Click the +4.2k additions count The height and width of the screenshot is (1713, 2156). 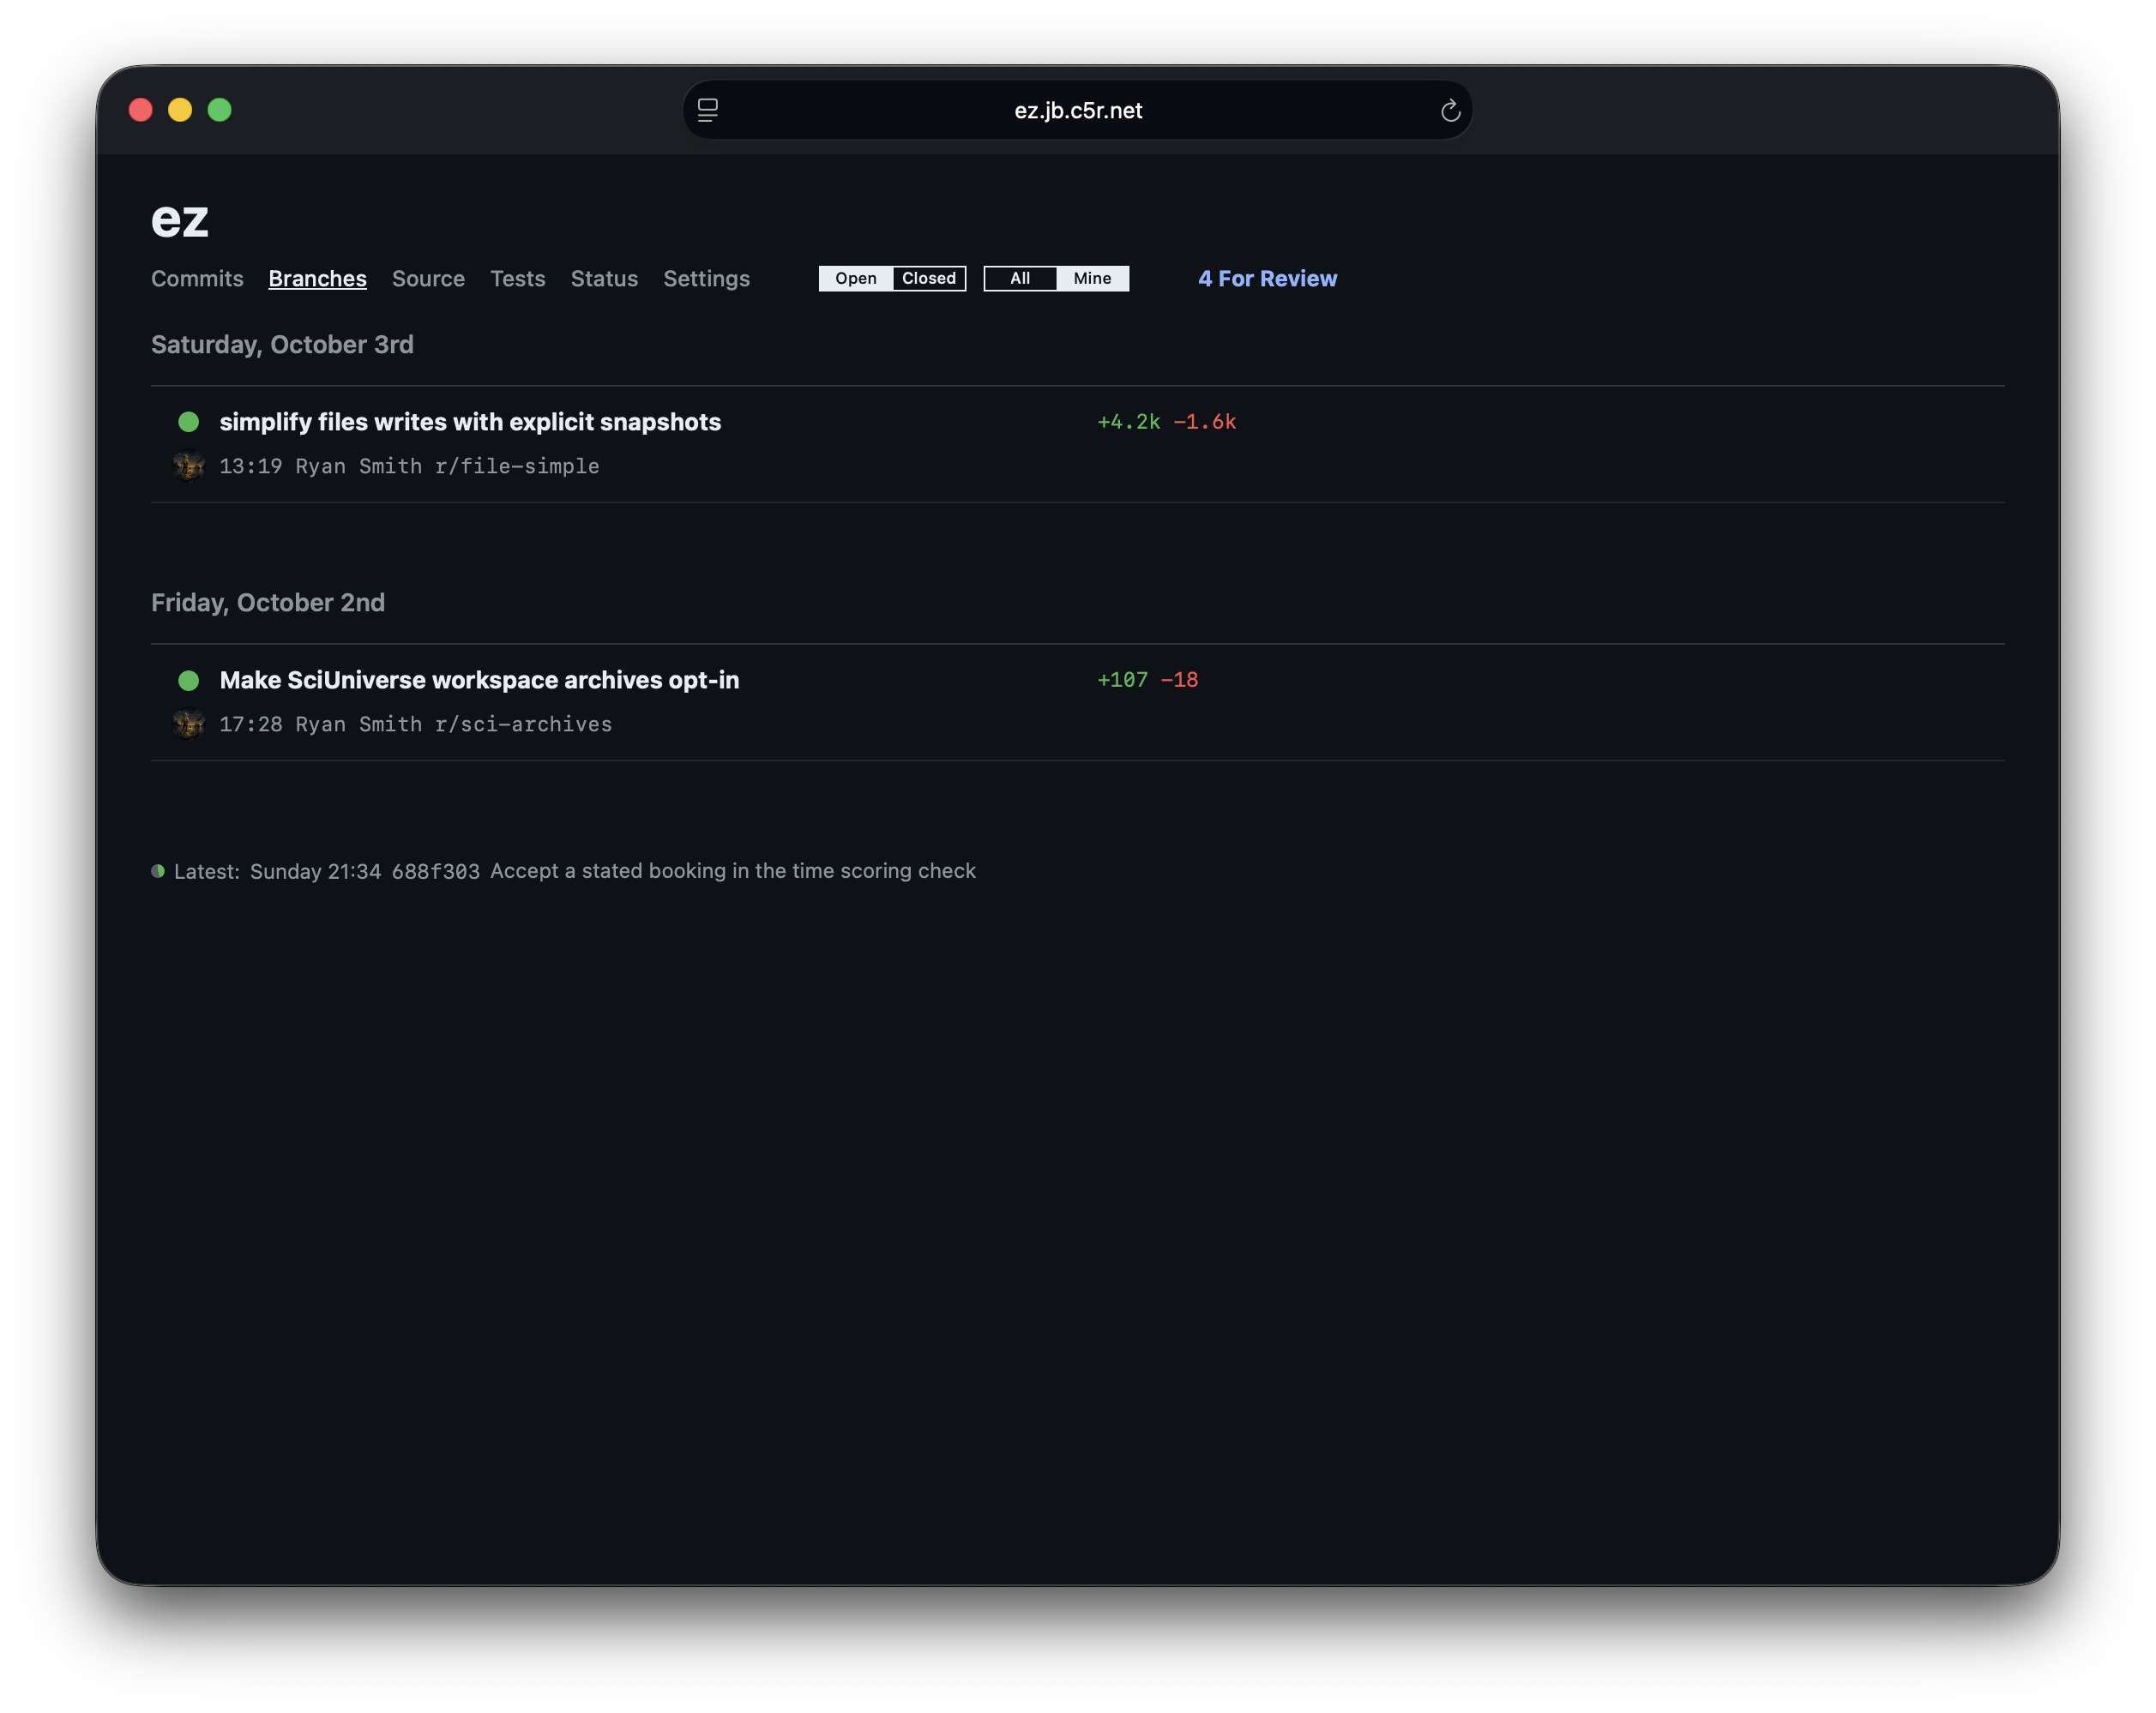1128,422
